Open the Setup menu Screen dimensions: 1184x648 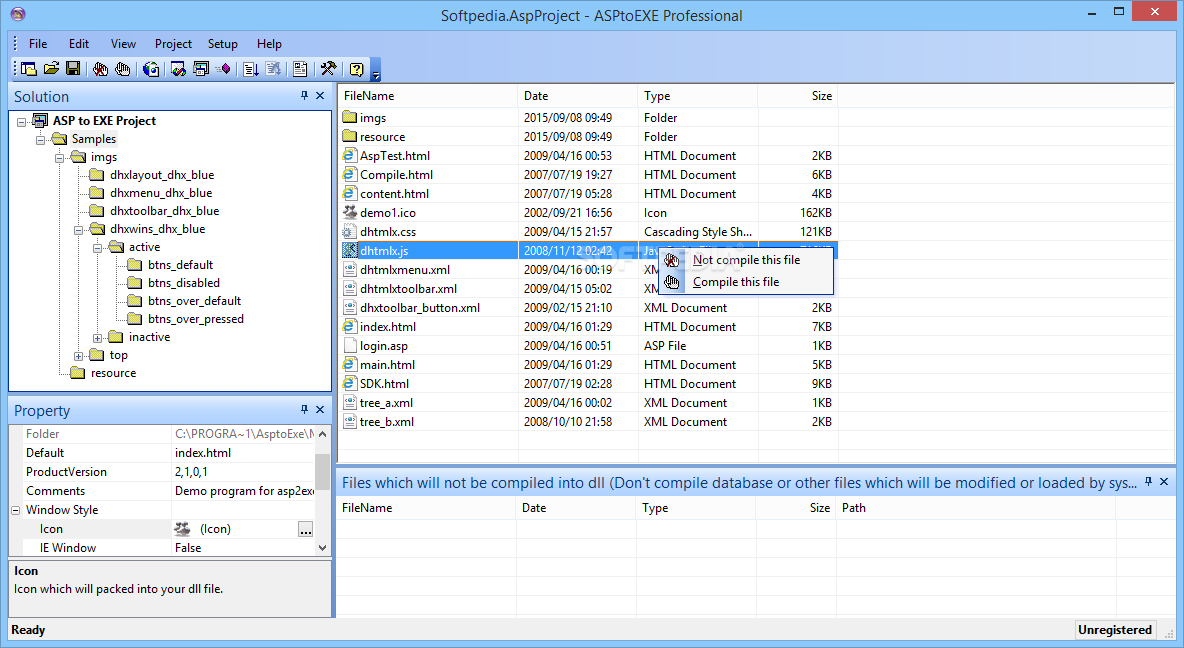point(223,44)
